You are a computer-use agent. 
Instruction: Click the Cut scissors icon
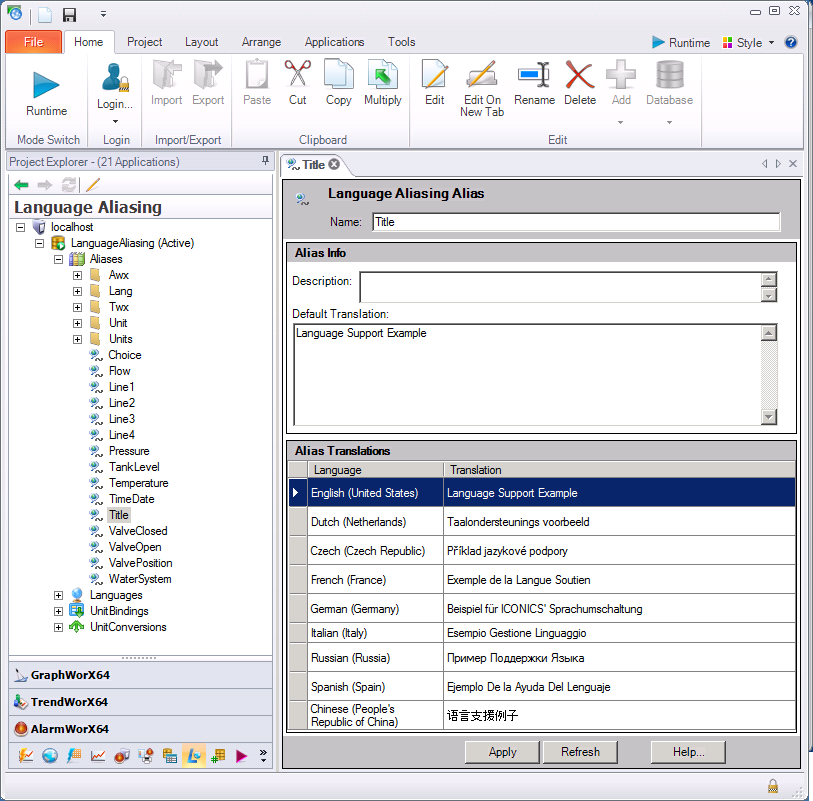tap(298, 76)
